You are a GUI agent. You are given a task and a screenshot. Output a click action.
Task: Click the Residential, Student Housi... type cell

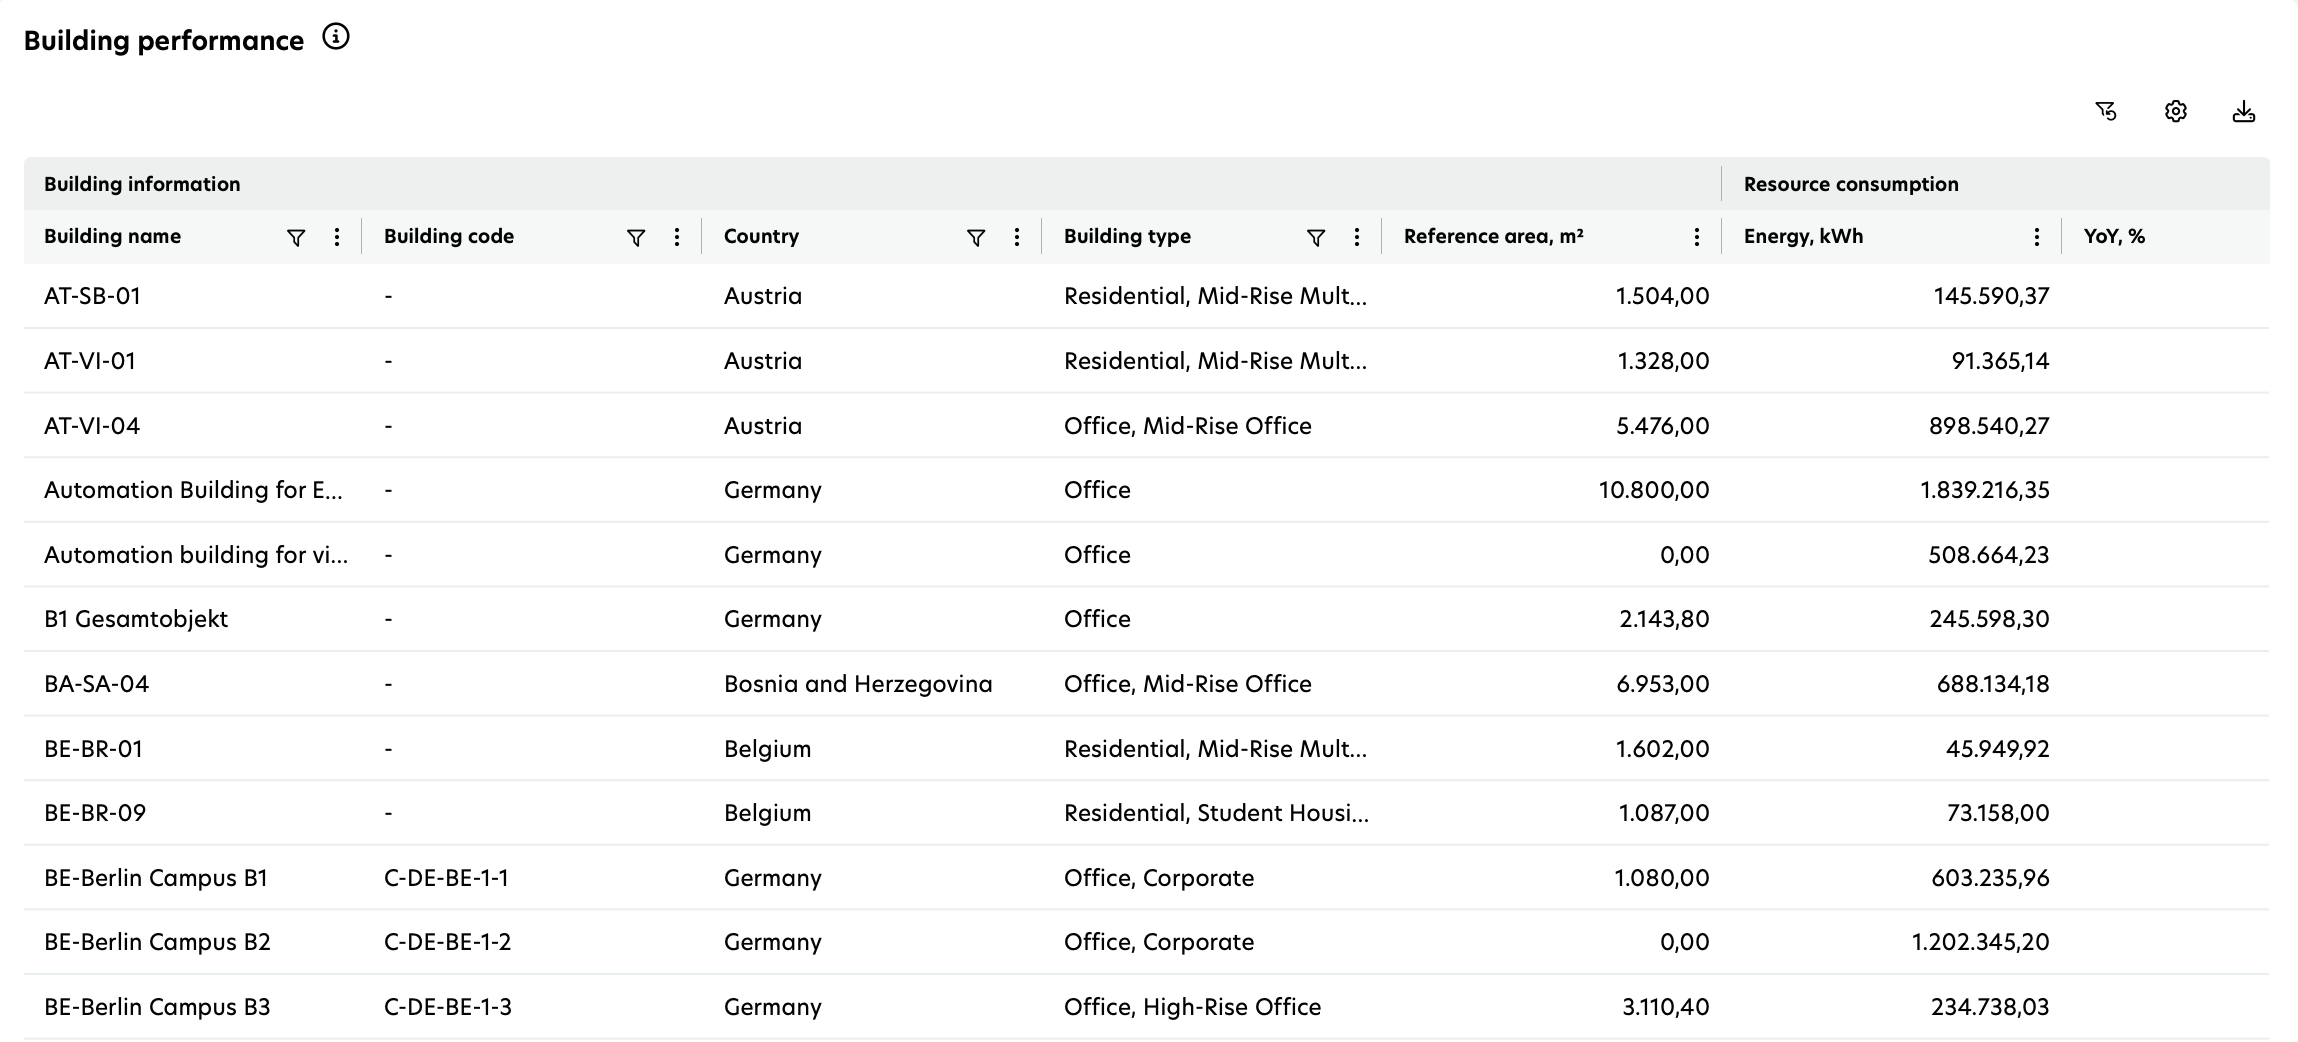coord(1216,813)
